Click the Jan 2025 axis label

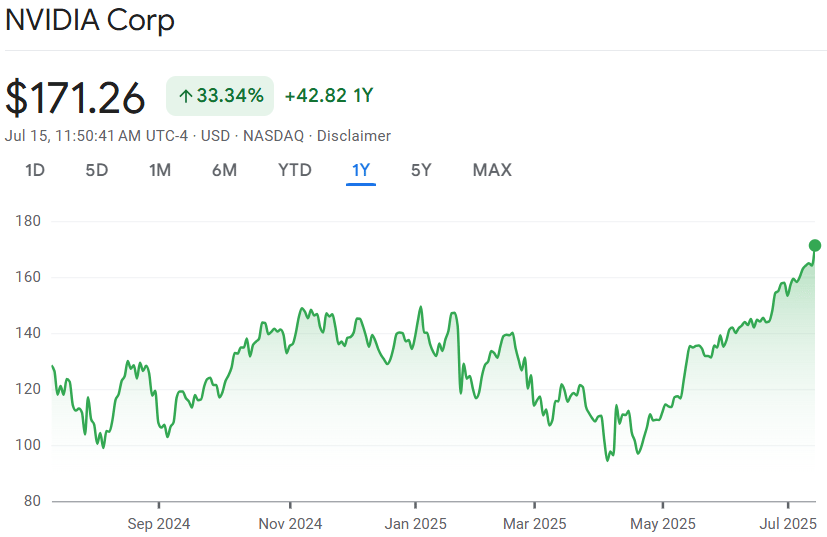(416, 524)
